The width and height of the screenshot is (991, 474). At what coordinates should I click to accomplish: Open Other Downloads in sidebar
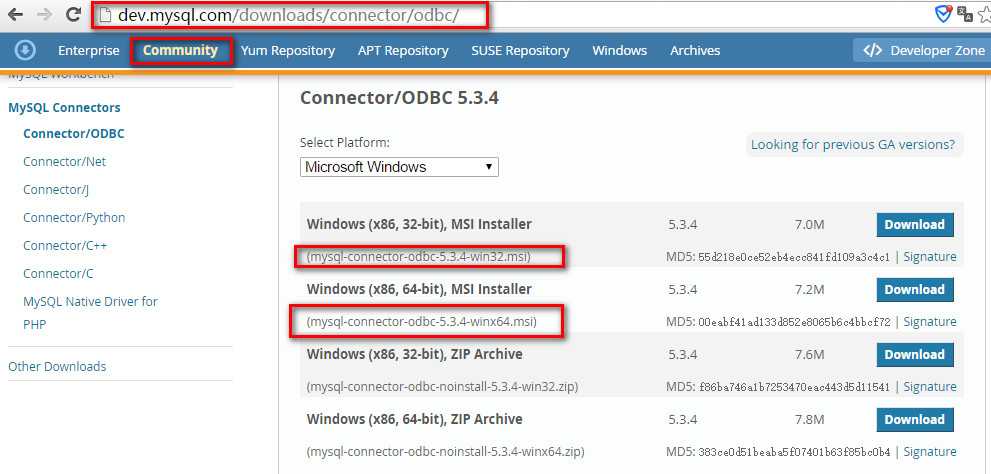pyautogui.click(x=57, y=367)
